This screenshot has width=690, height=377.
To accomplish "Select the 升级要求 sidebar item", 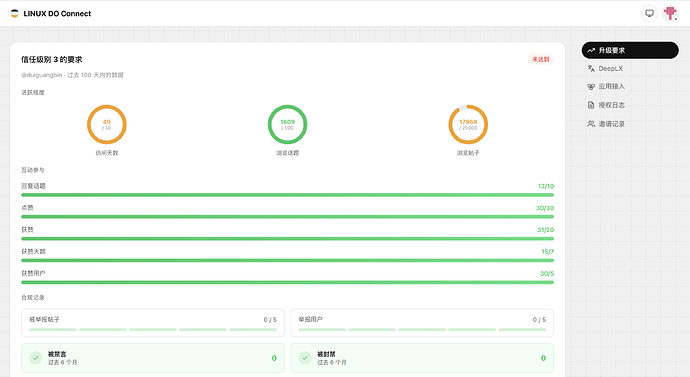I will pyautogui.click(x=630, y=50).
